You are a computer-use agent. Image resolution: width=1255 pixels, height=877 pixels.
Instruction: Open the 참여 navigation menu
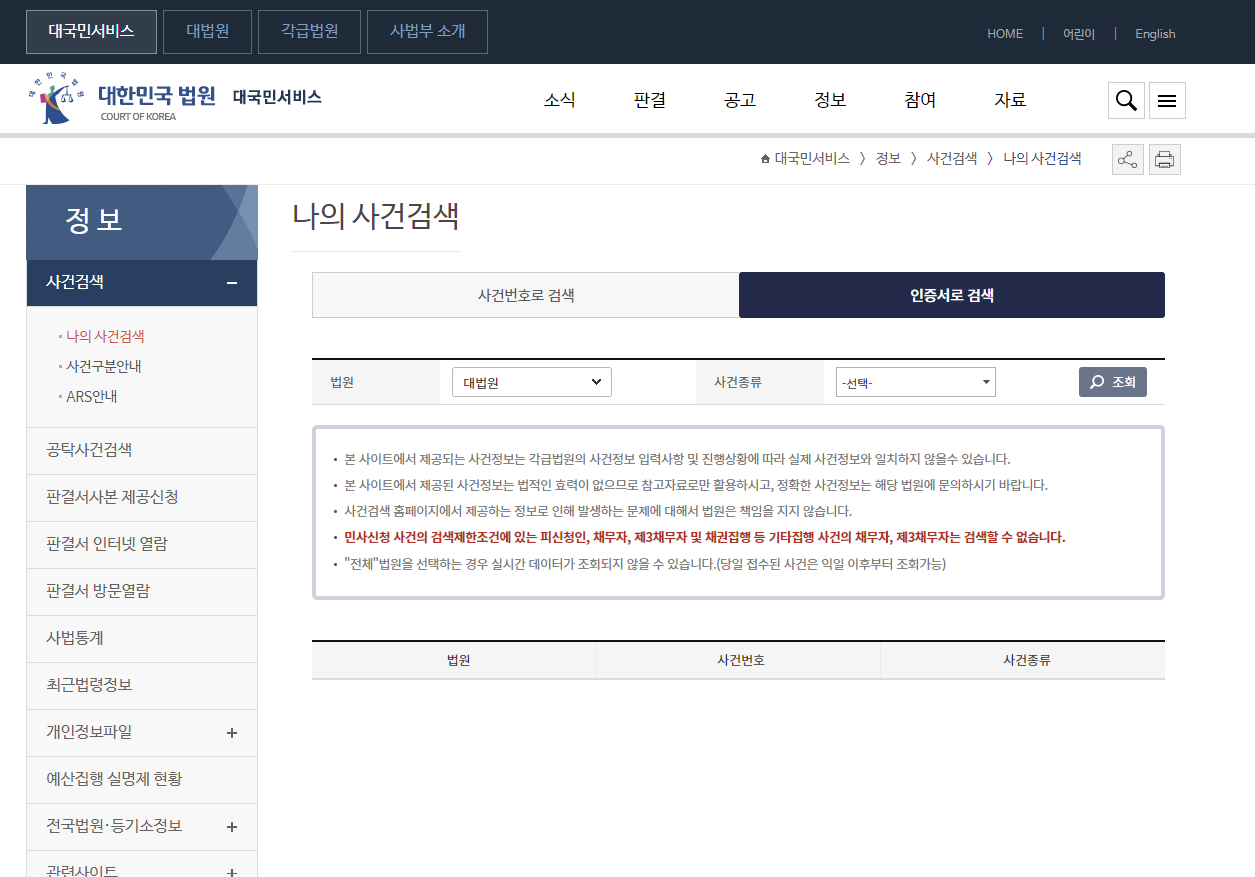coord(919,100)
